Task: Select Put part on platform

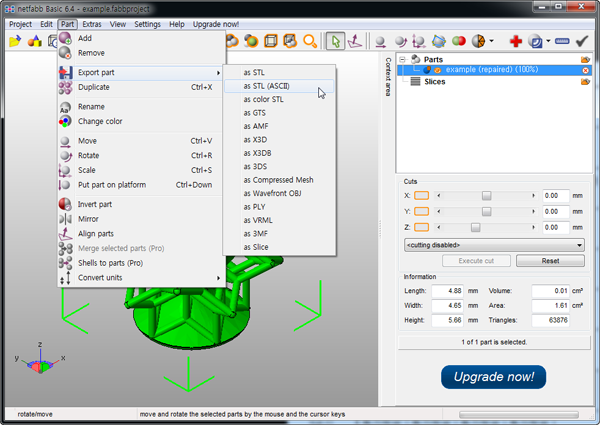Action: pos(140,185)
